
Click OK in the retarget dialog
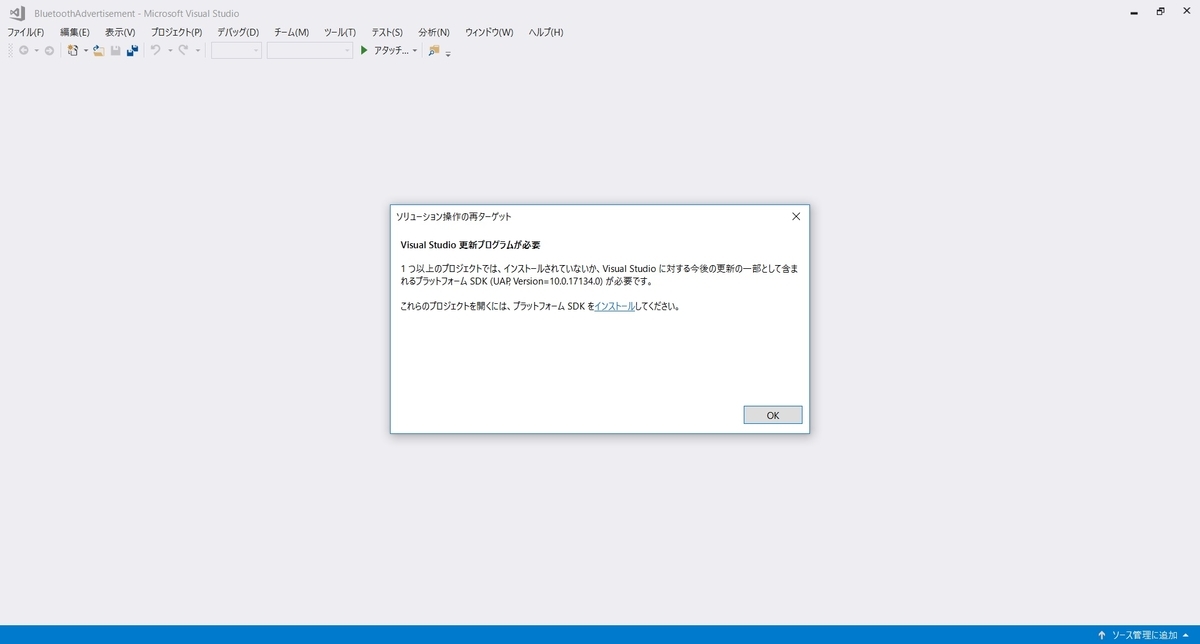[x=773, y=415]
